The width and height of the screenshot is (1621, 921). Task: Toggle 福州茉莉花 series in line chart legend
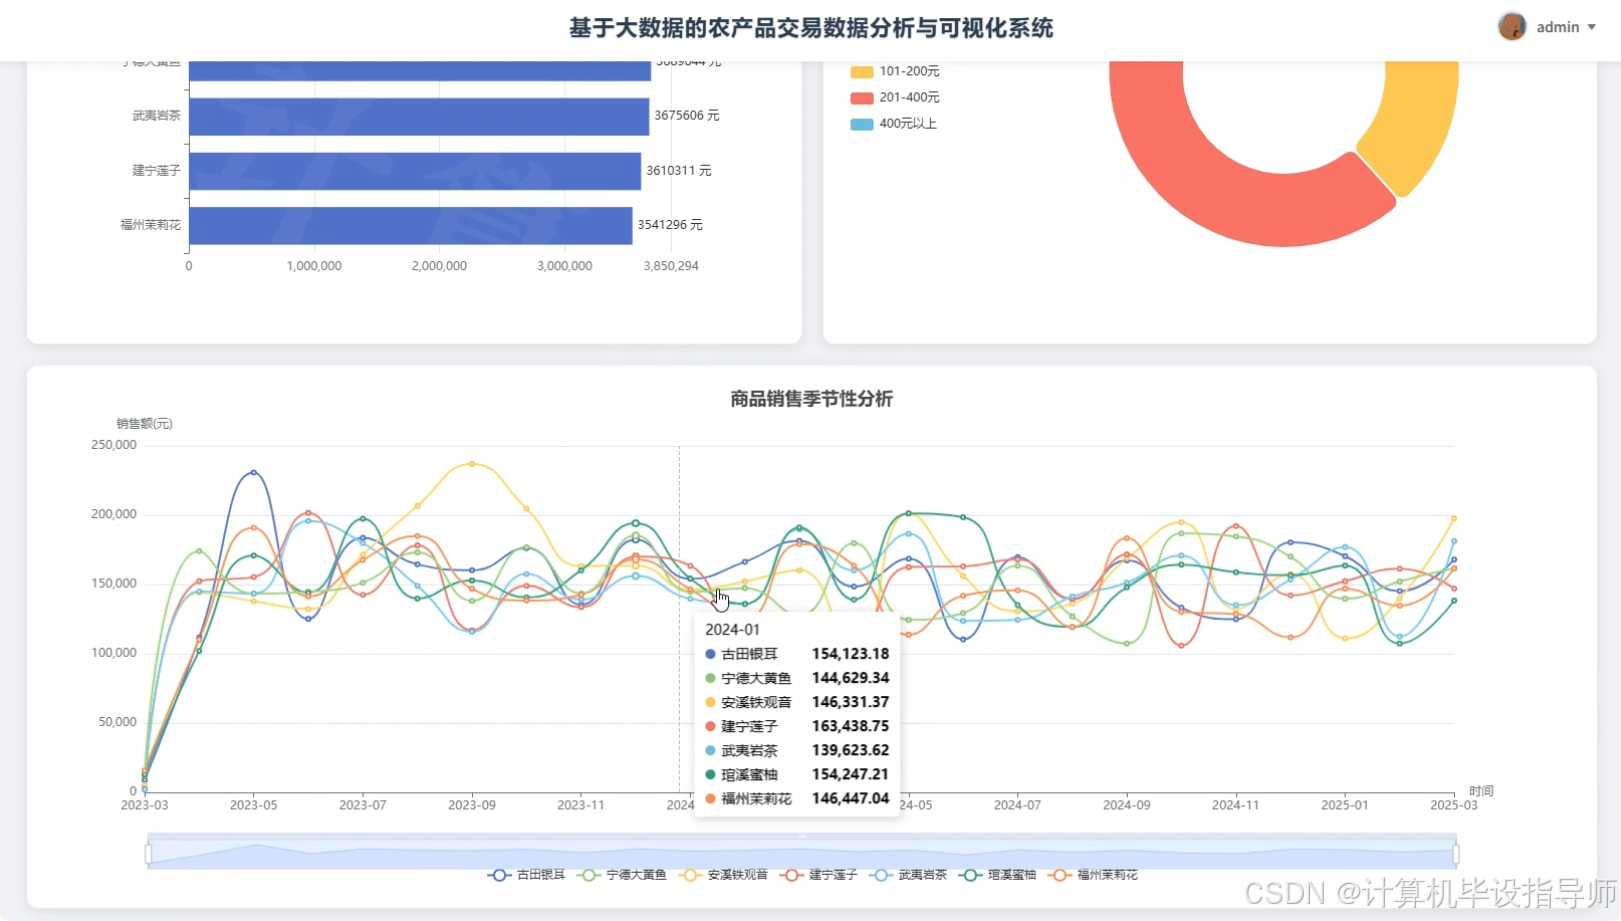(1093, 875)
